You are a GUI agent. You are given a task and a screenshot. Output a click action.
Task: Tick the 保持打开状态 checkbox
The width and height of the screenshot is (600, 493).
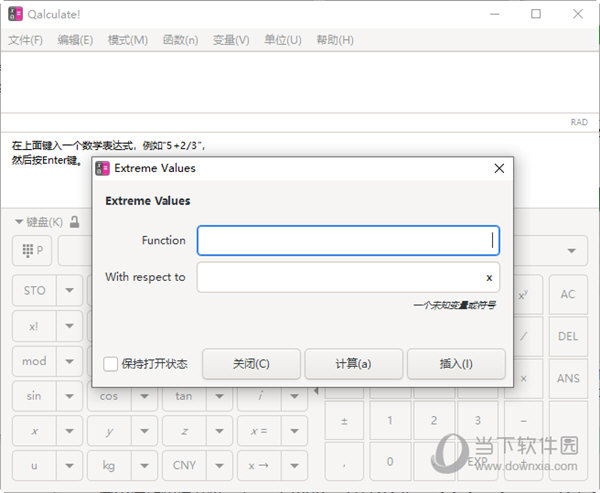111,364
